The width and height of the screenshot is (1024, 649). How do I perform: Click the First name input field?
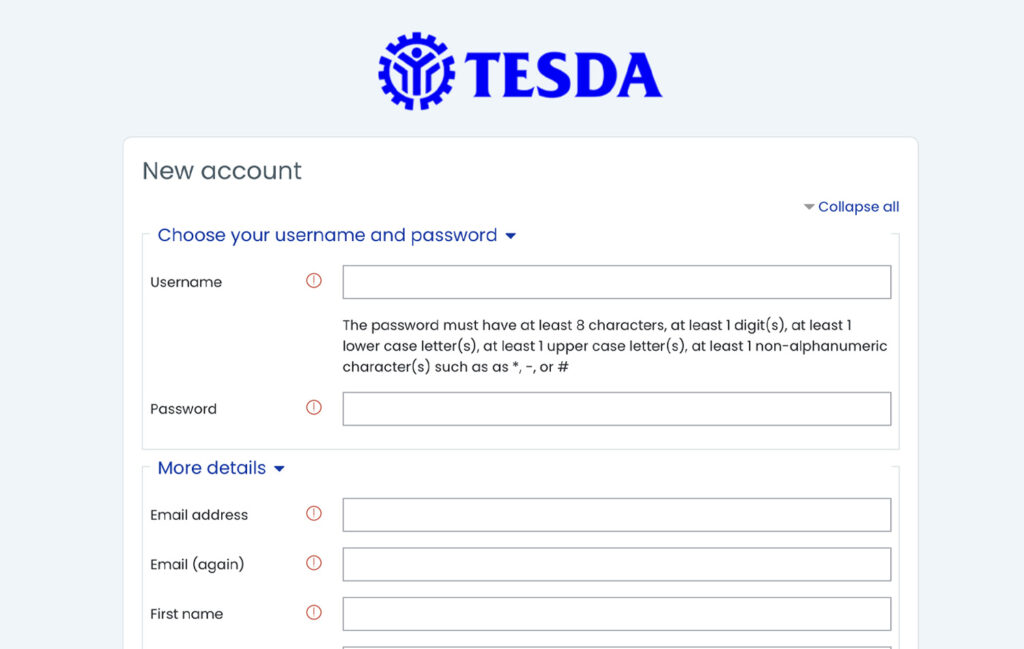pos(616,613)
